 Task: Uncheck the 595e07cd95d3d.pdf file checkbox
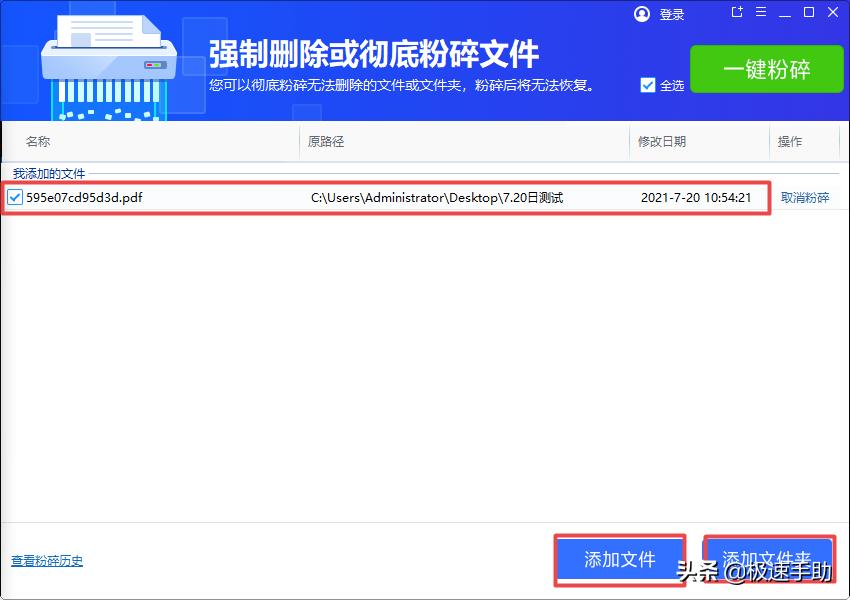14,197
